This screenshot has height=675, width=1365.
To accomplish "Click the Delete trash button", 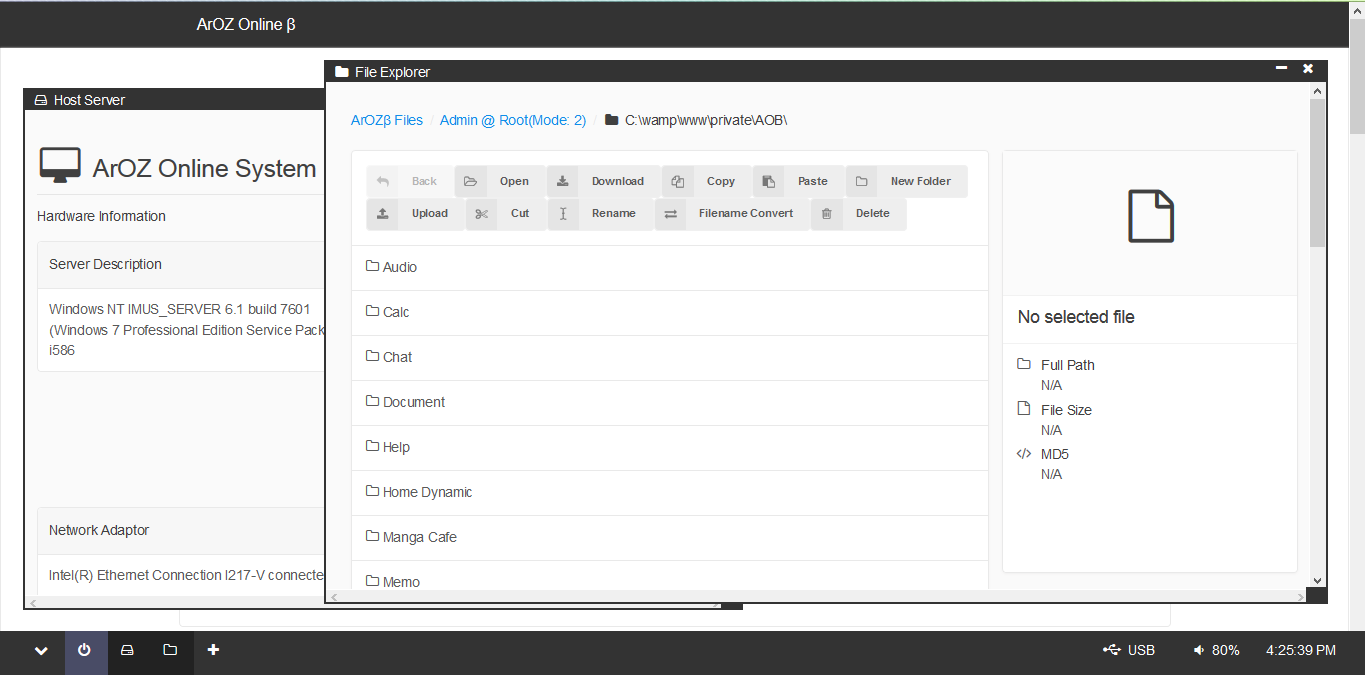I will [858, 213].
